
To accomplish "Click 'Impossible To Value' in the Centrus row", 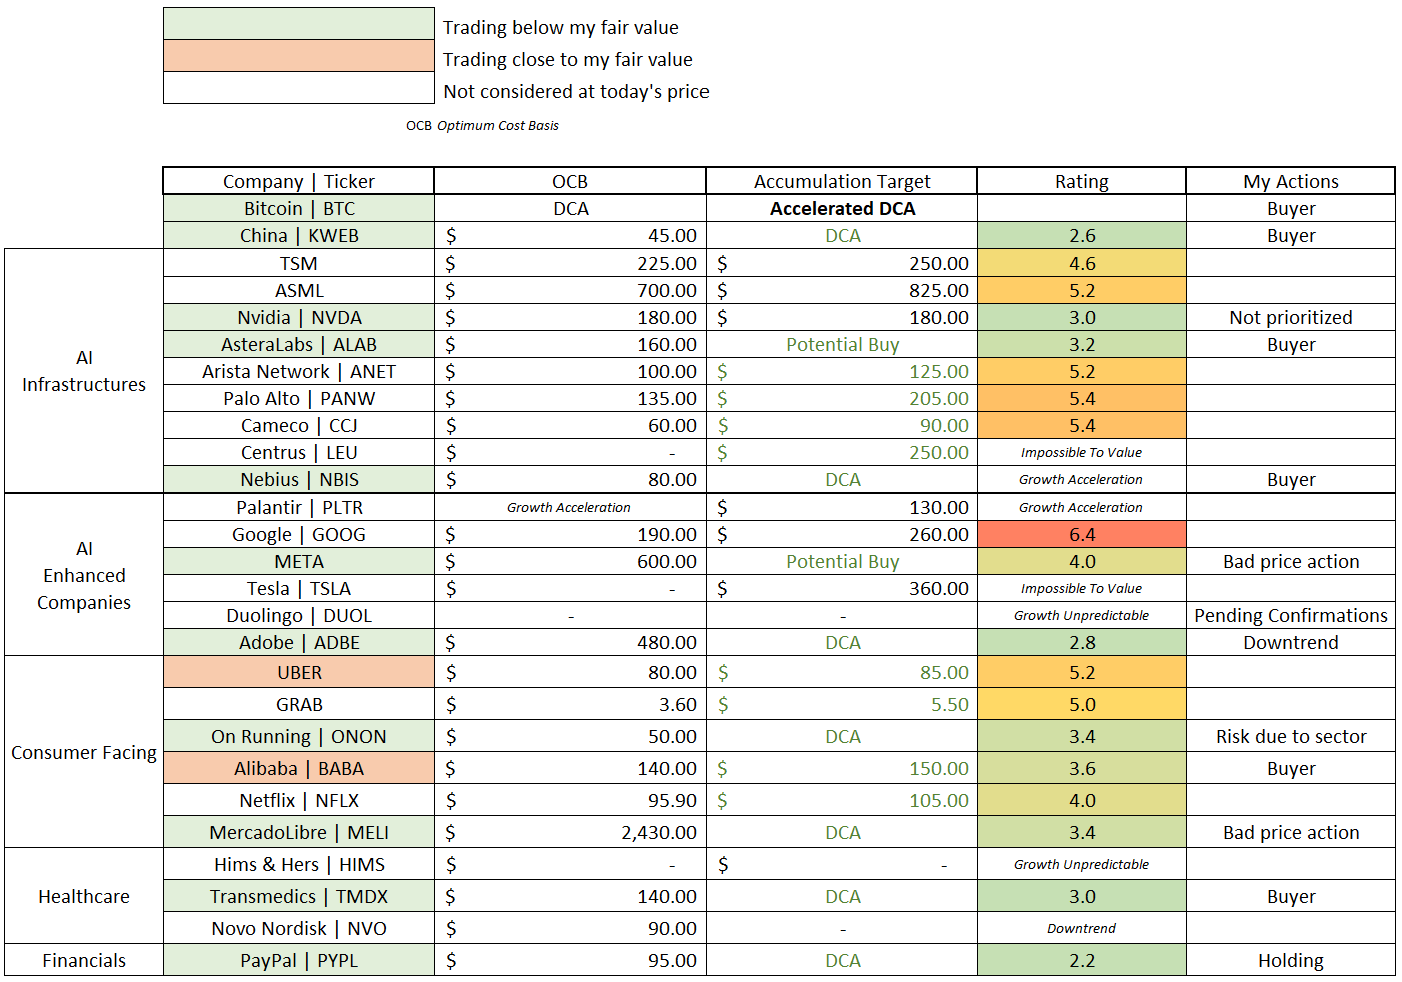I will click(1082, 452).
